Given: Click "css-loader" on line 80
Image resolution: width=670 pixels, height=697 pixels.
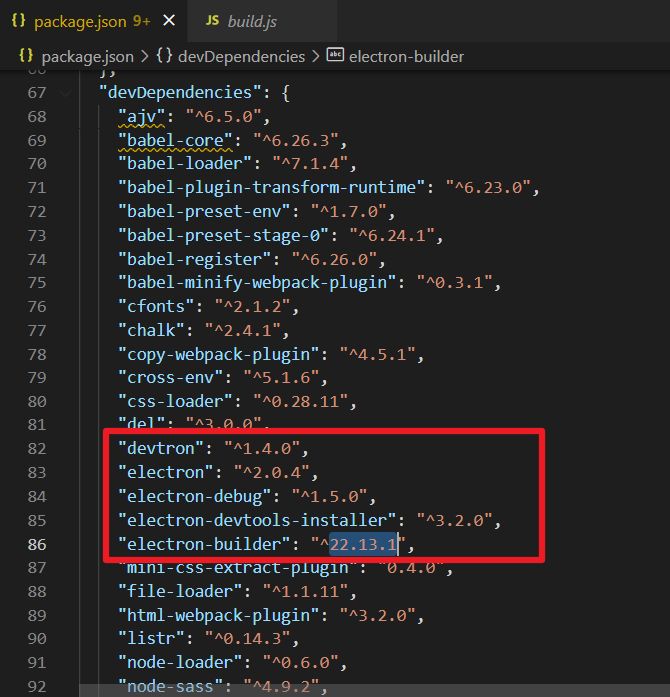Looking at the screenshot, I should (x=175, y=402).
